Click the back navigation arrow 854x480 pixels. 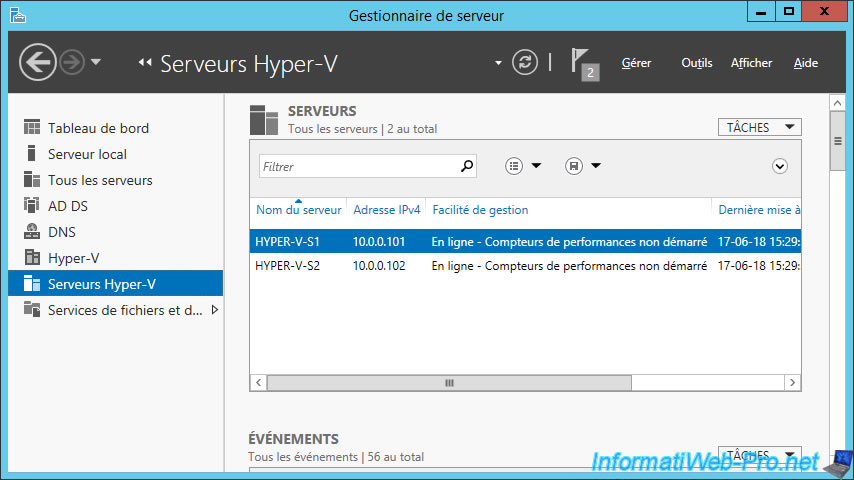38,62
